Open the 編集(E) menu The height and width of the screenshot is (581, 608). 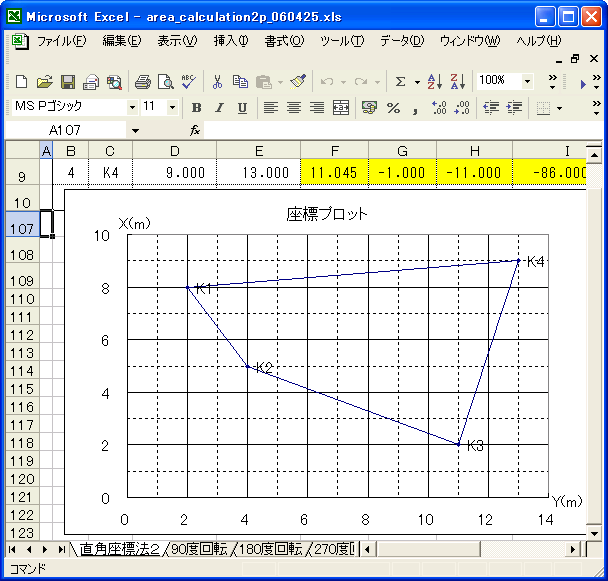tap(122, 41)
